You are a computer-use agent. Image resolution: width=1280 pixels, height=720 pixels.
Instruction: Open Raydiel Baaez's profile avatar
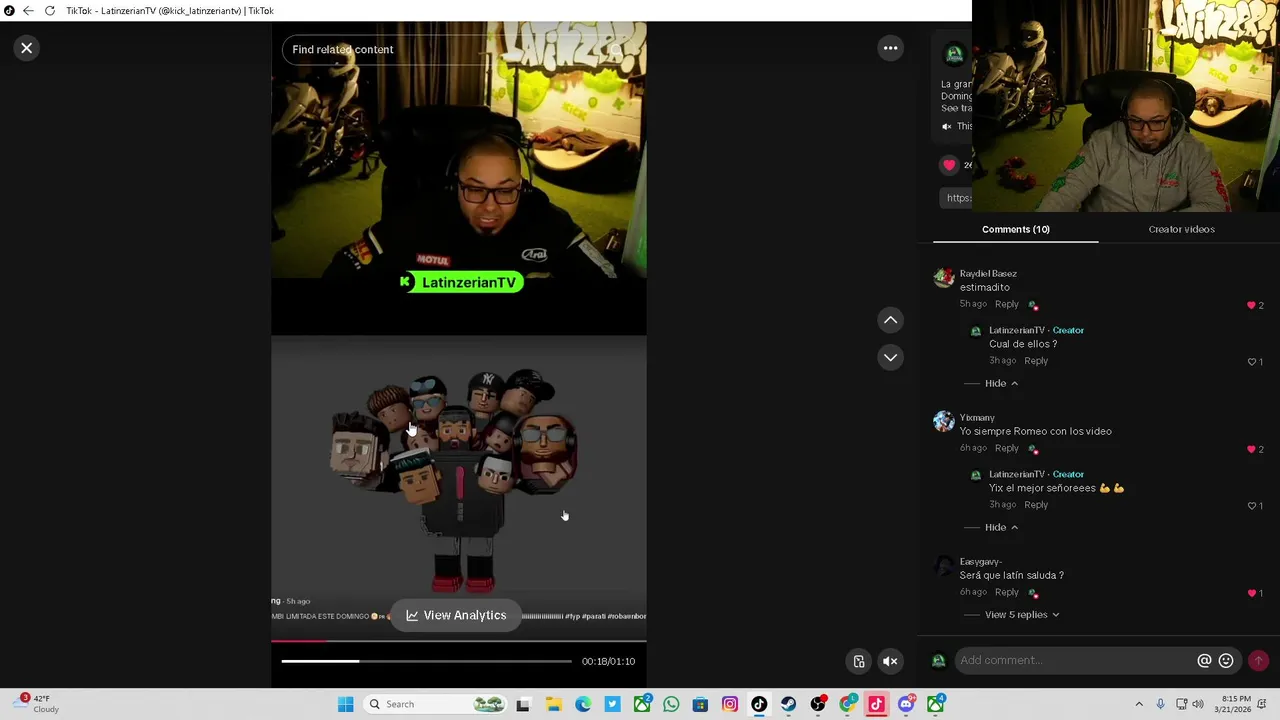tap(944, 278)
